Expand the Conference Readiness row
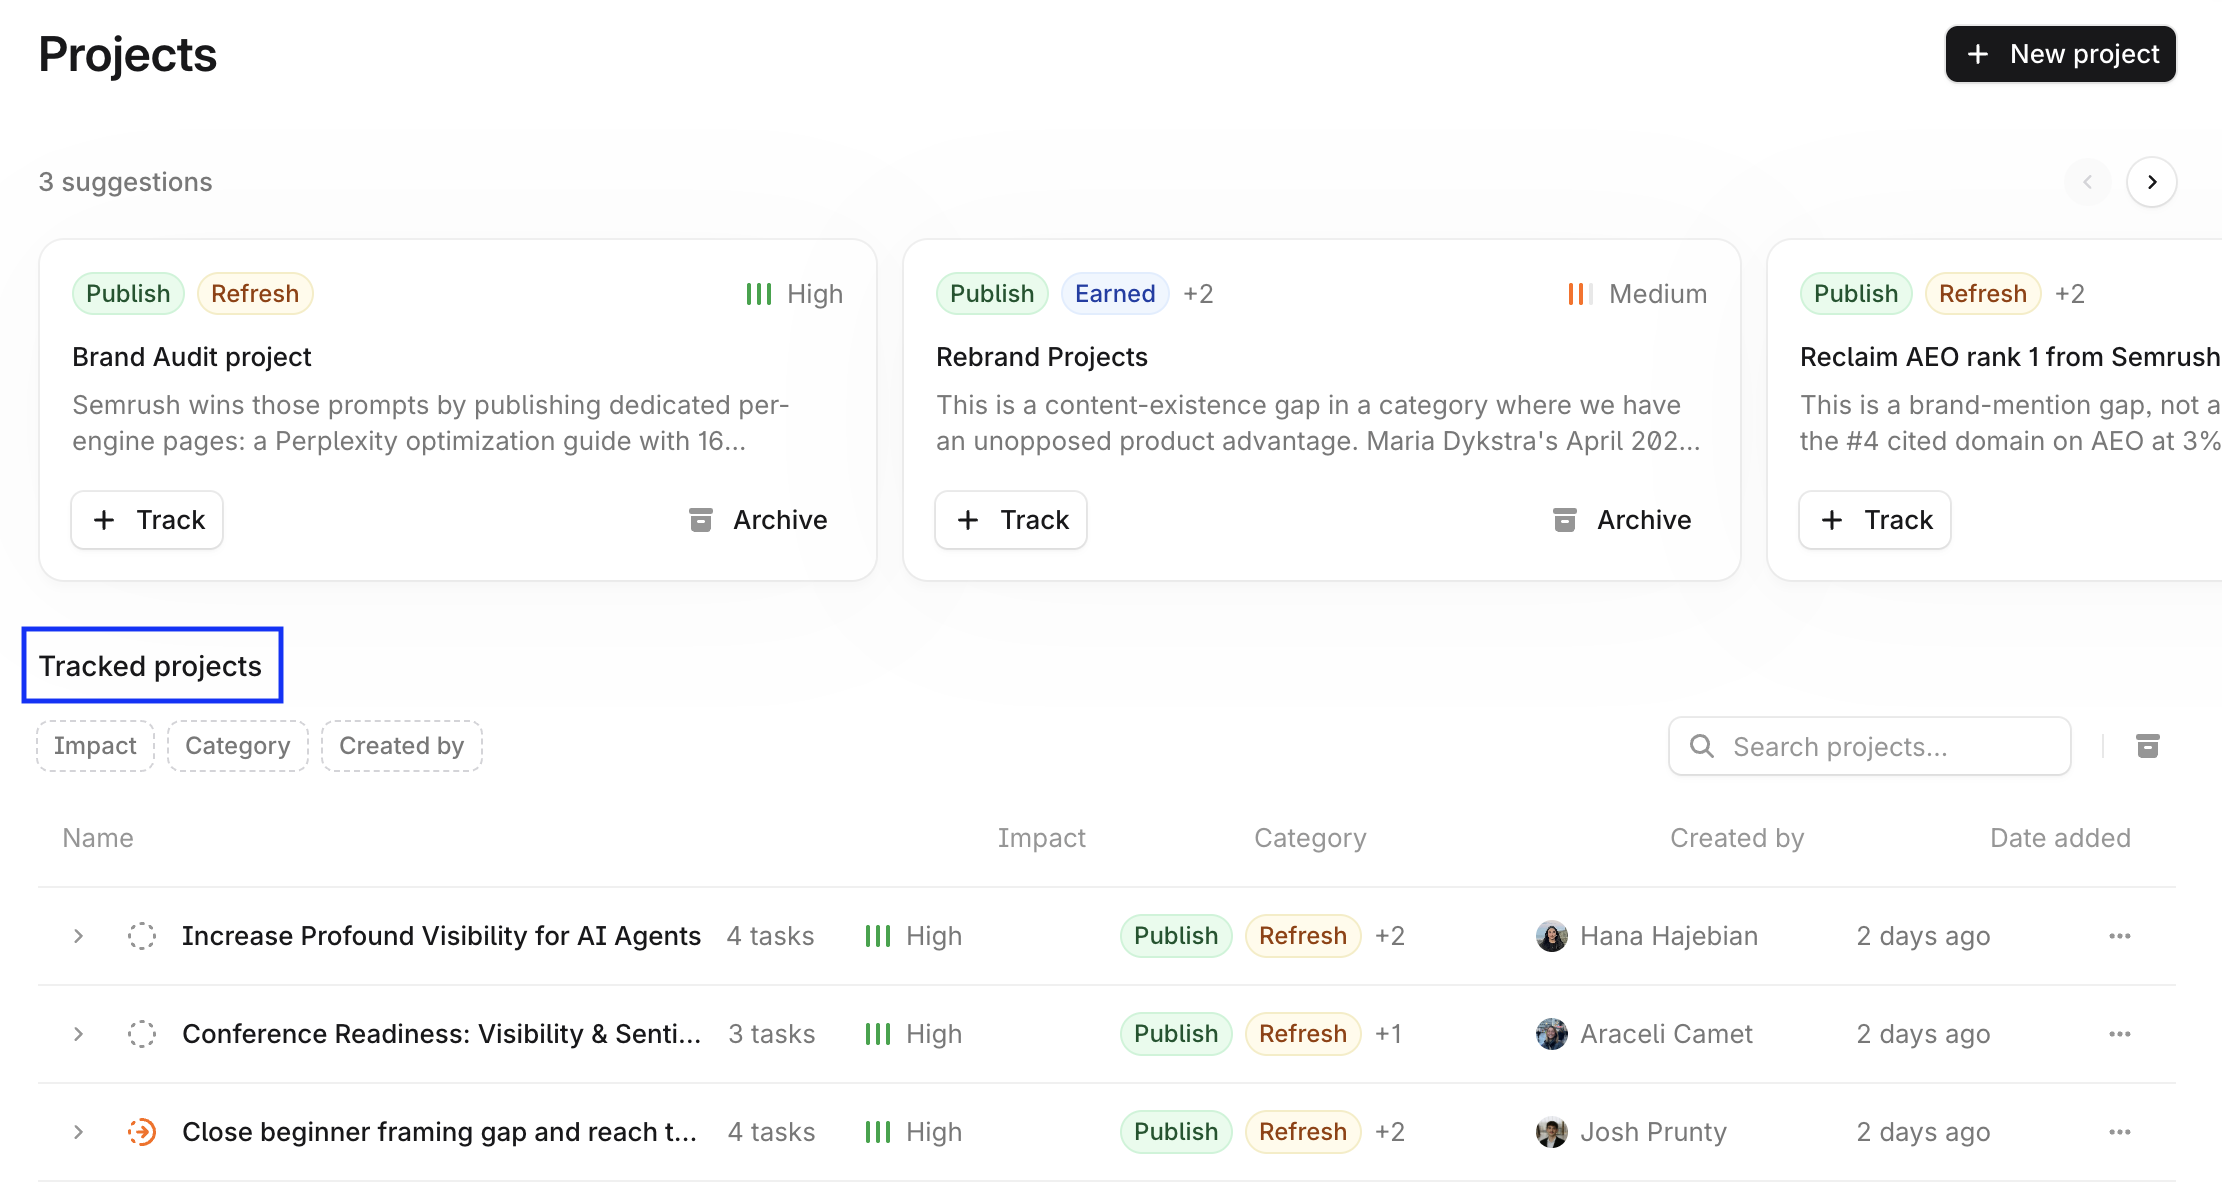 coord(78,1034)
